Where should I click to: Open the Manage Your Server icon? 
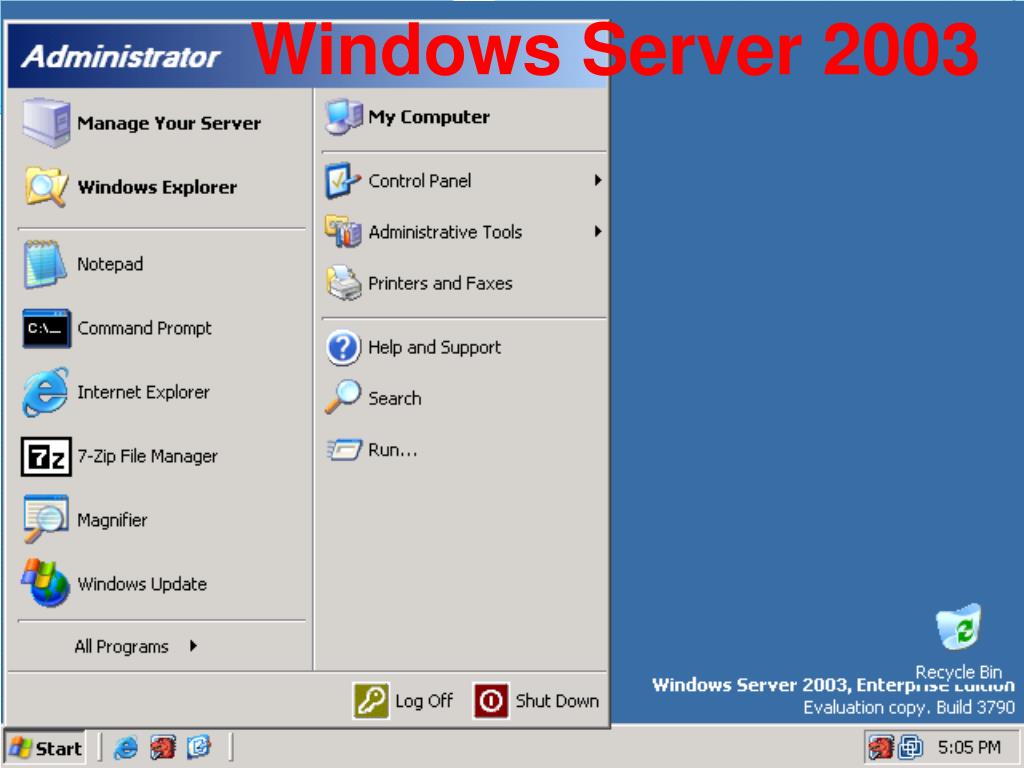(x=46, y=122)
